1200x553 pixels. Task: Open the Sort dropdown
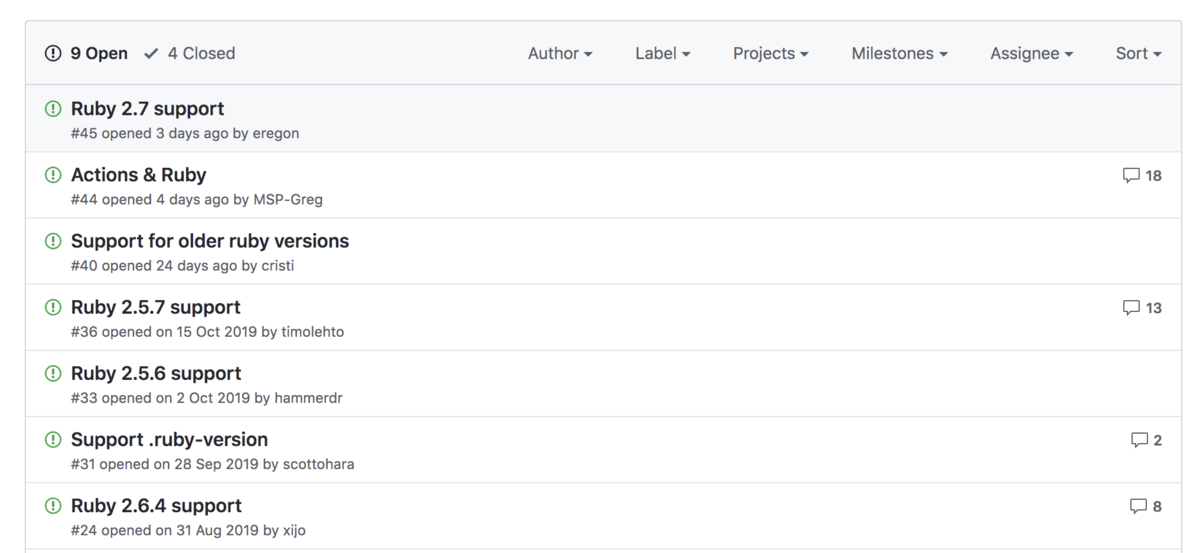point(1139,53)
